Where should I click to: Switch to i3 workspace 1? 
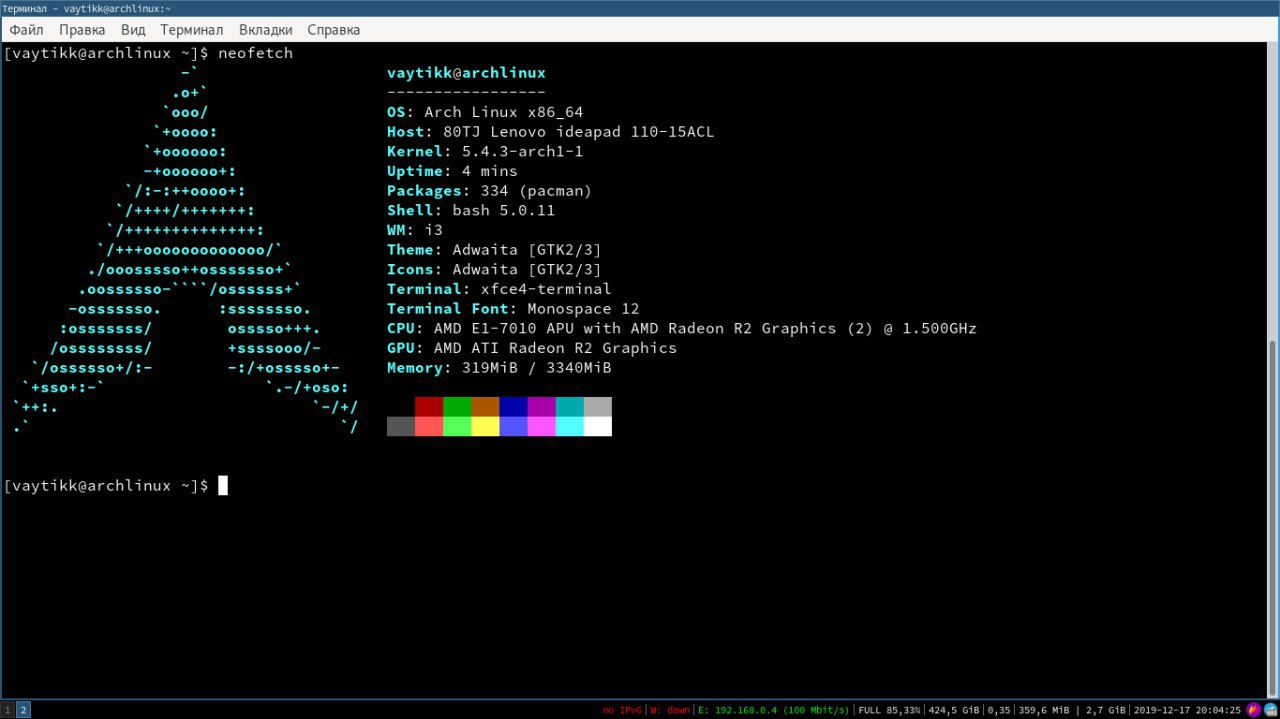click(7, 710)
